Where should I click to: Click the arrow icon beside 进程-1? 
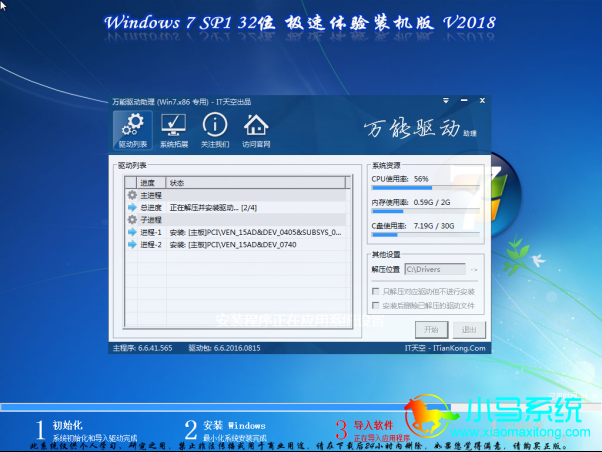coord(132,232)
